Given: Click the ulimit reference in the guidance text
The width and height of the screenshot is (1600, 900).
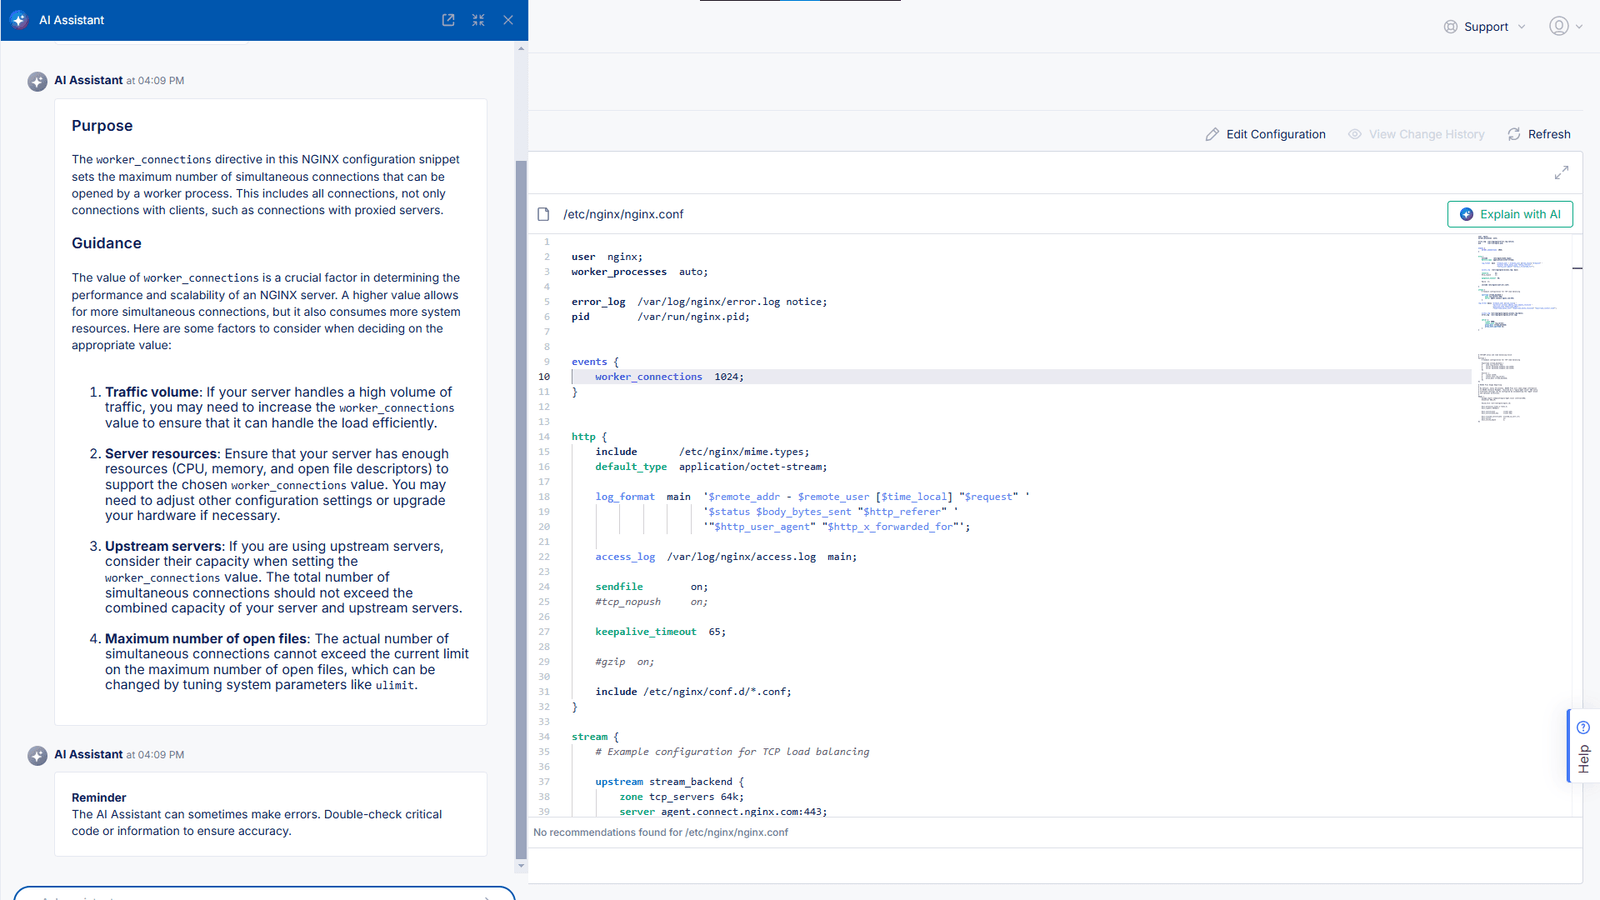Looking at the screenshot, I should [x=395, y=685].
